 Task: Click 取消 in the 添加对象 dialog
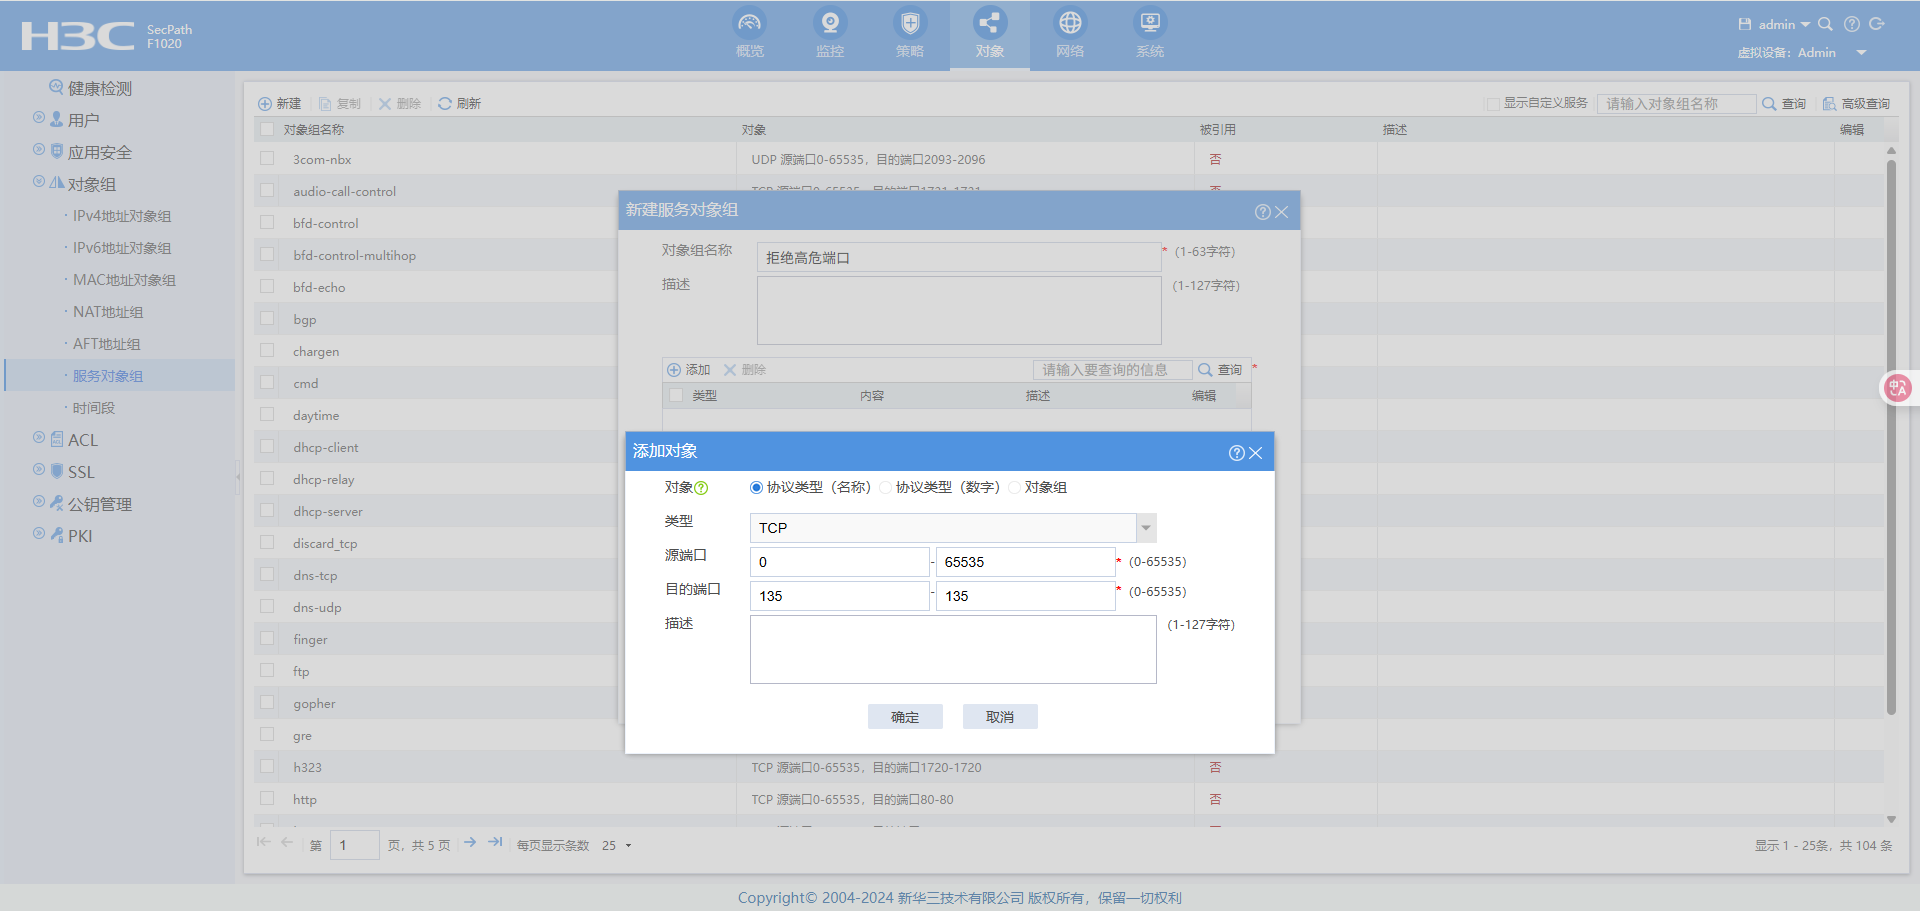click(x=1000, y=717)
